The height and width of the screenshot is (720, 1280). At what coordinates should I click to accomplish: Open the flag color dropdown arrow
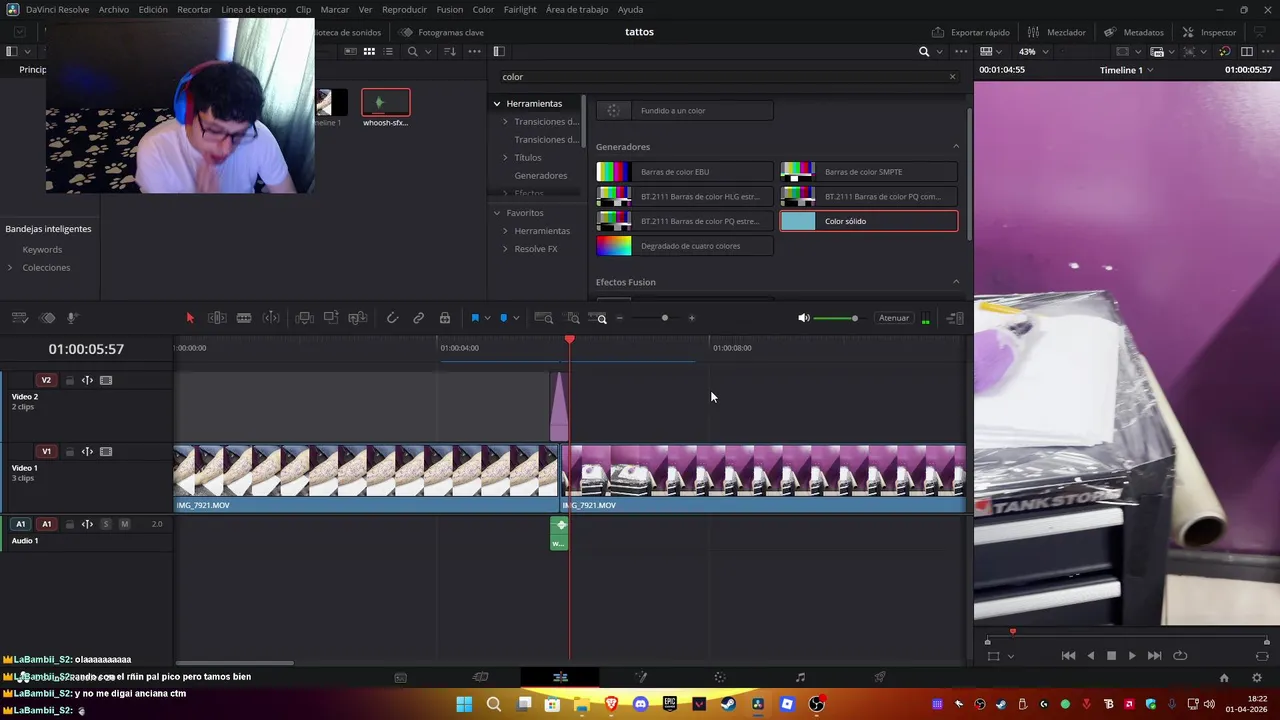487,318
